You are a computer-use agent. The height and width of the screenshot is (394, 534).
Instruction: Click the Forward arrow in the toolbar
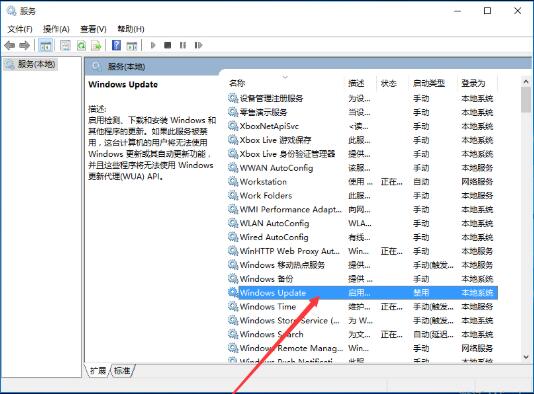[x=25, y=45]
